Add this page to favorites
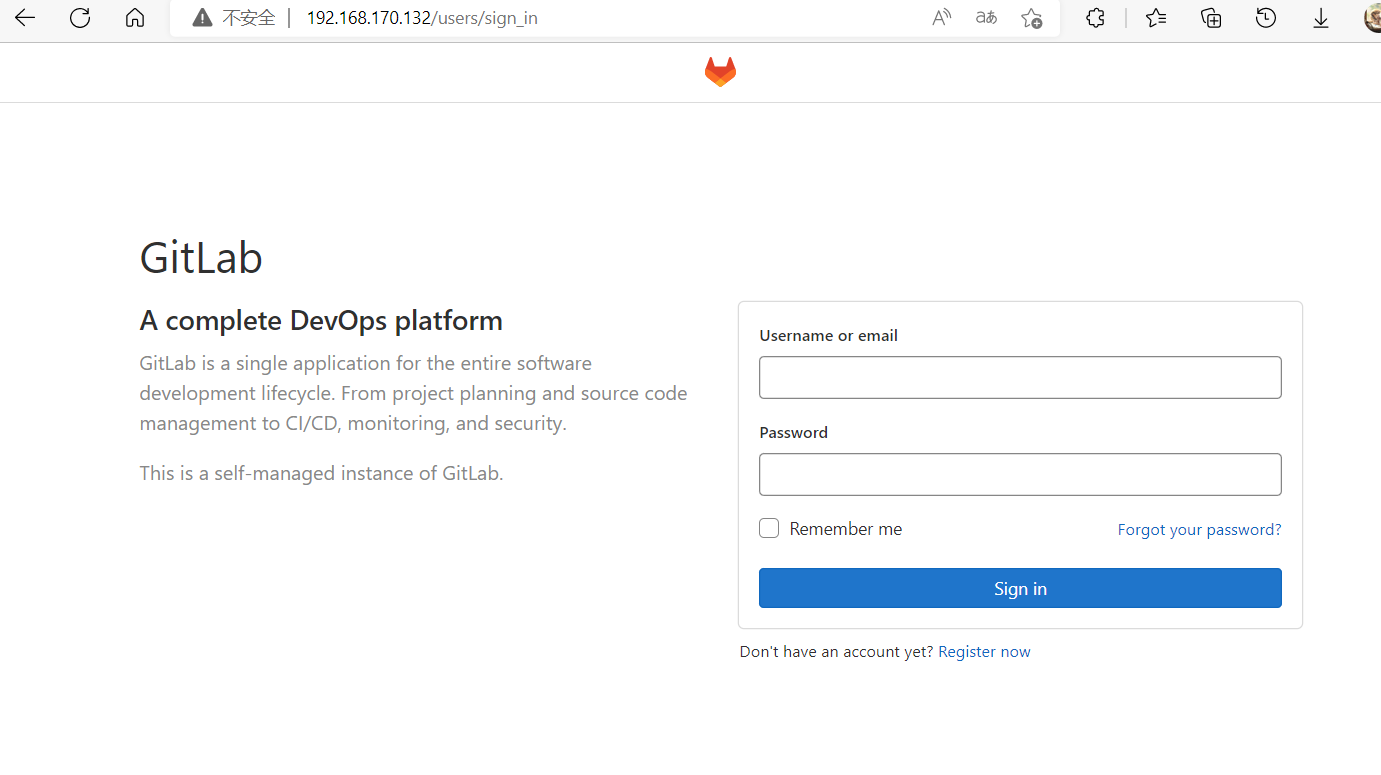Viewport: 1381px width, 775px height. pyautogui.click(x=1032, y=18)
